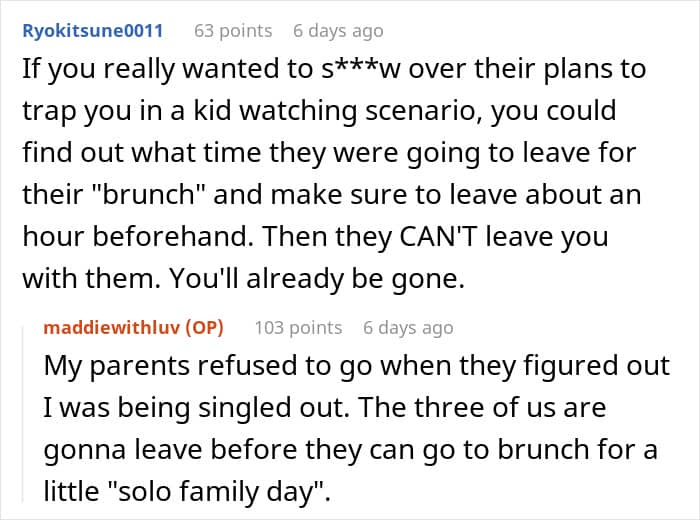The image size is (700, 520).
Task: Click the 63 points score
Action: pyautogui.click(x=233, y=31)
